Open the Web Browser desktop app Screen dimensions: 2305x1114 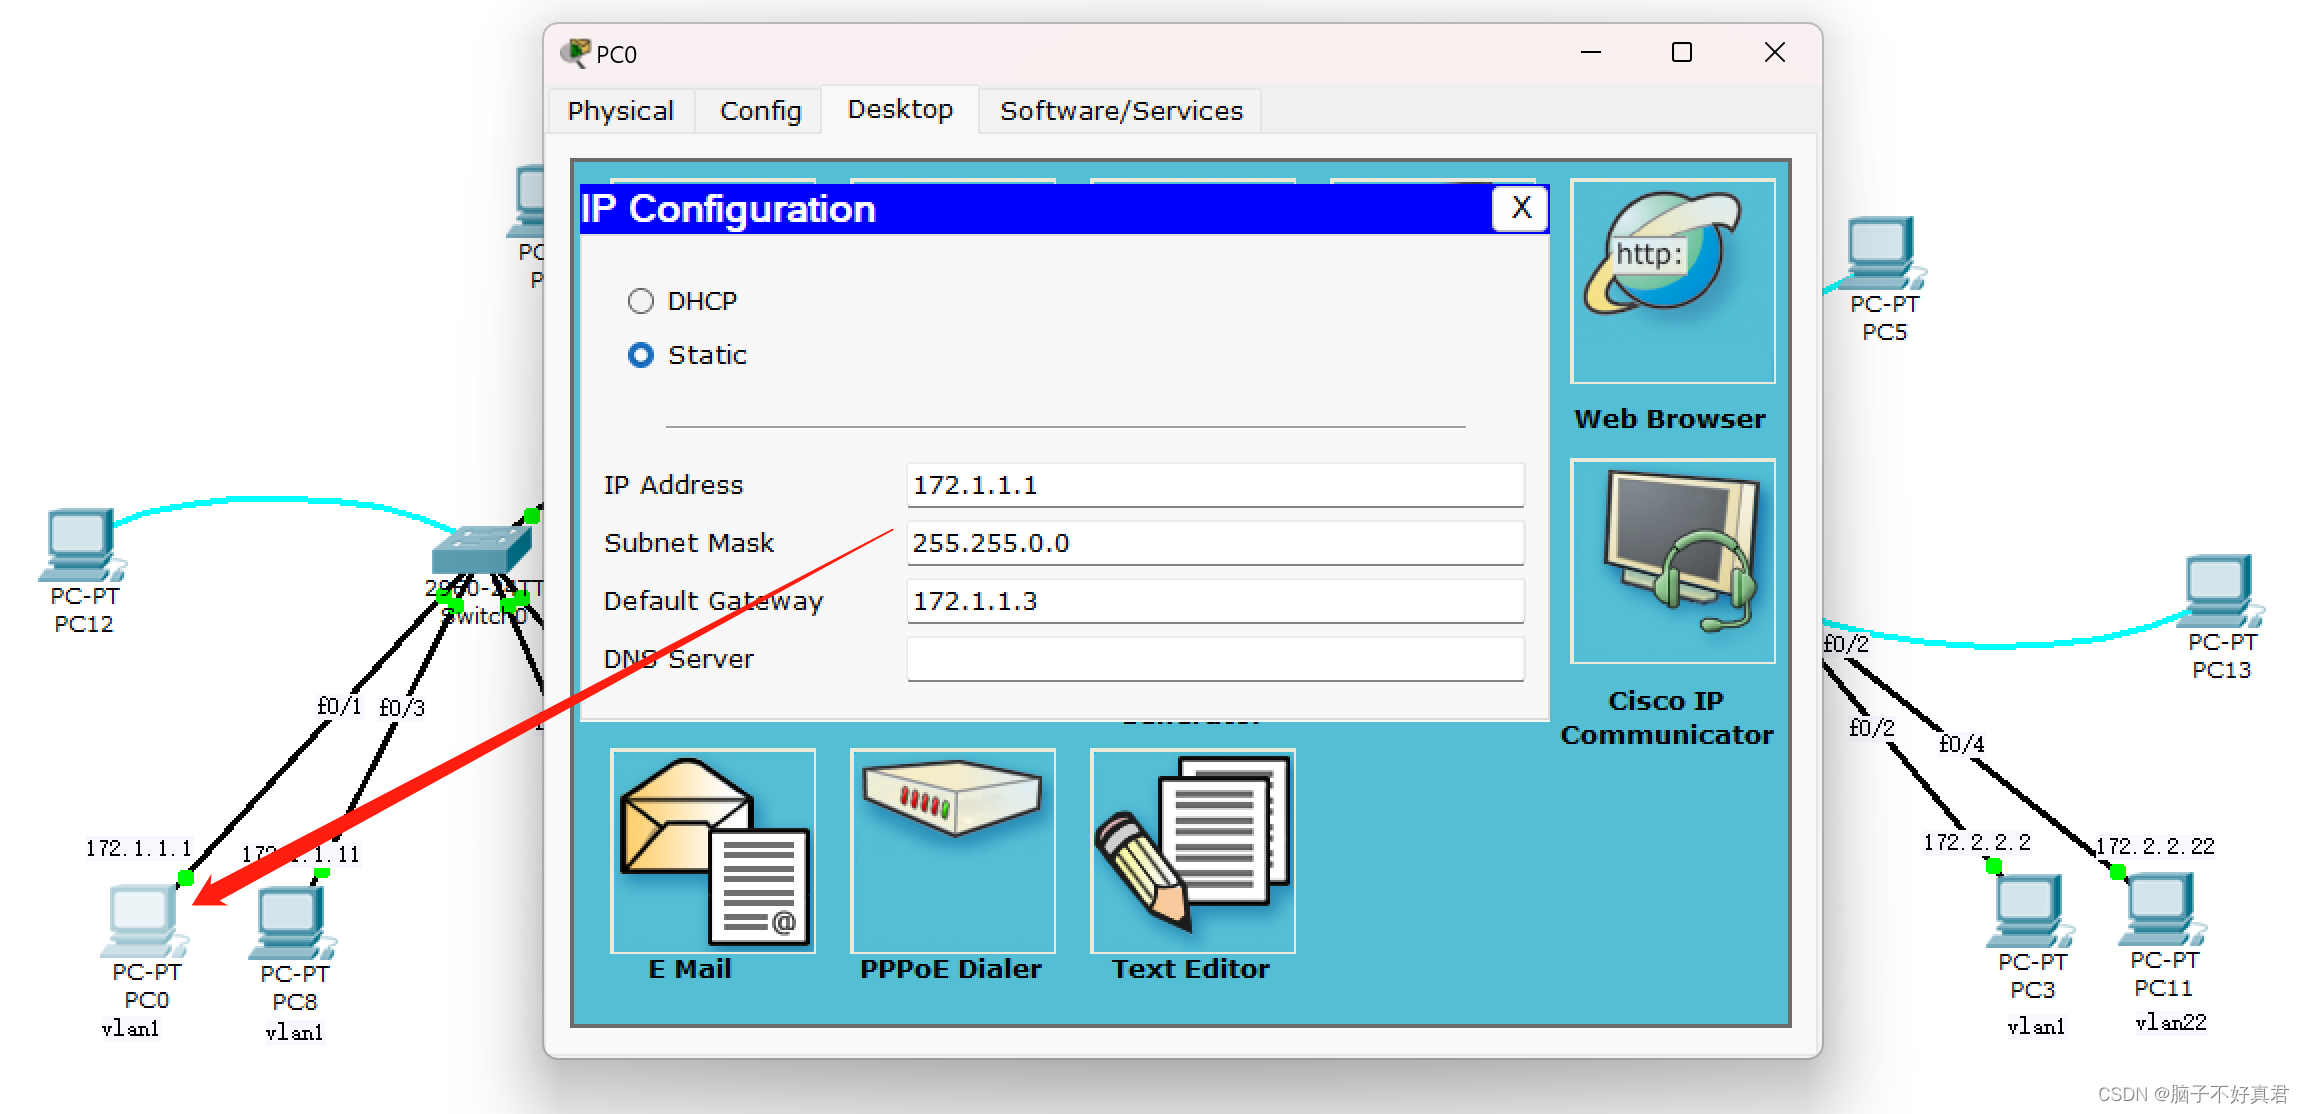click(1672, 281)
